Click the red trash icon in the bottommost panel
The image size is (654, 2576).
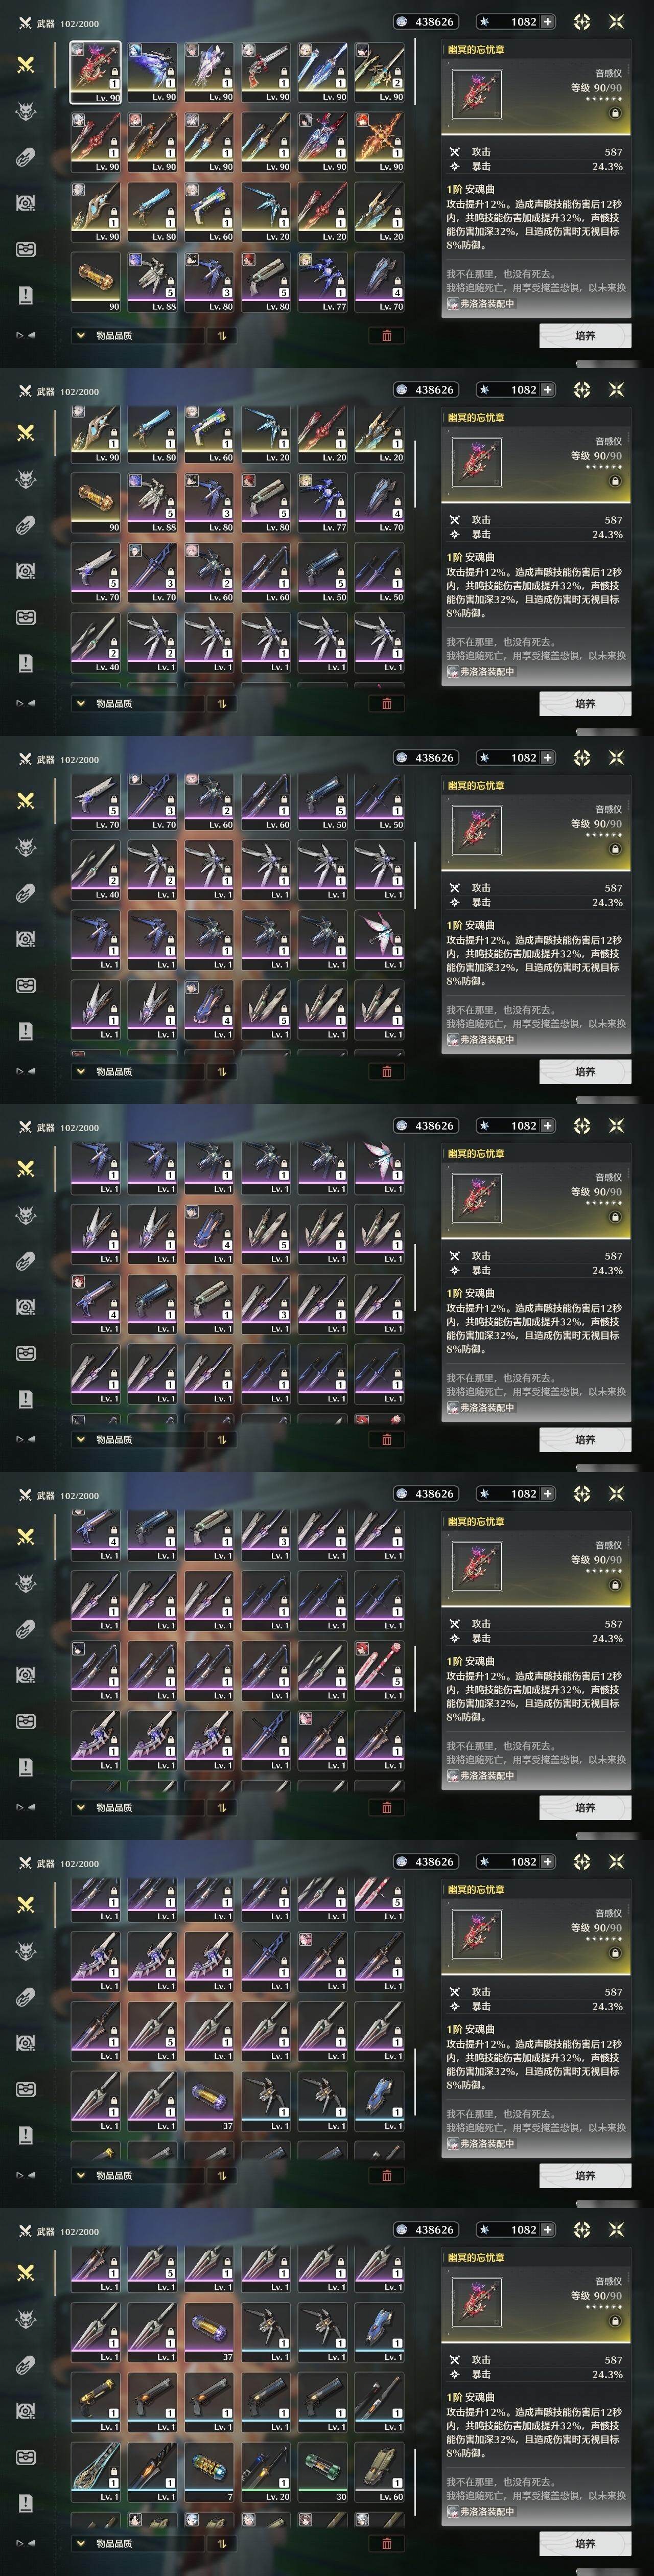(x=387, y=2543)
